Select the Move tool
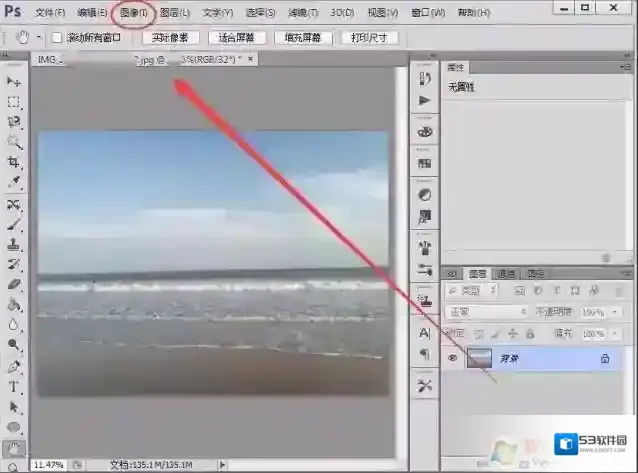 tap(14, 81)
